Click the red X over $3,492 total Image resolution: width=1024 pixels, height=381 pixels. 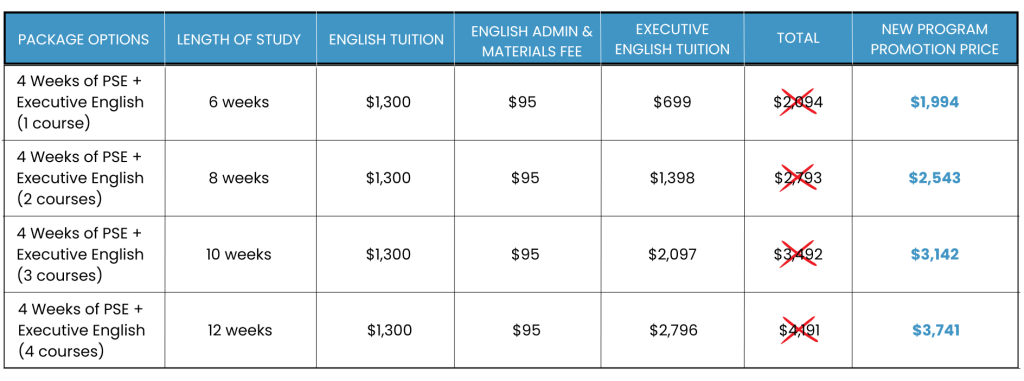pyautogui.click(x=799, y=254)
